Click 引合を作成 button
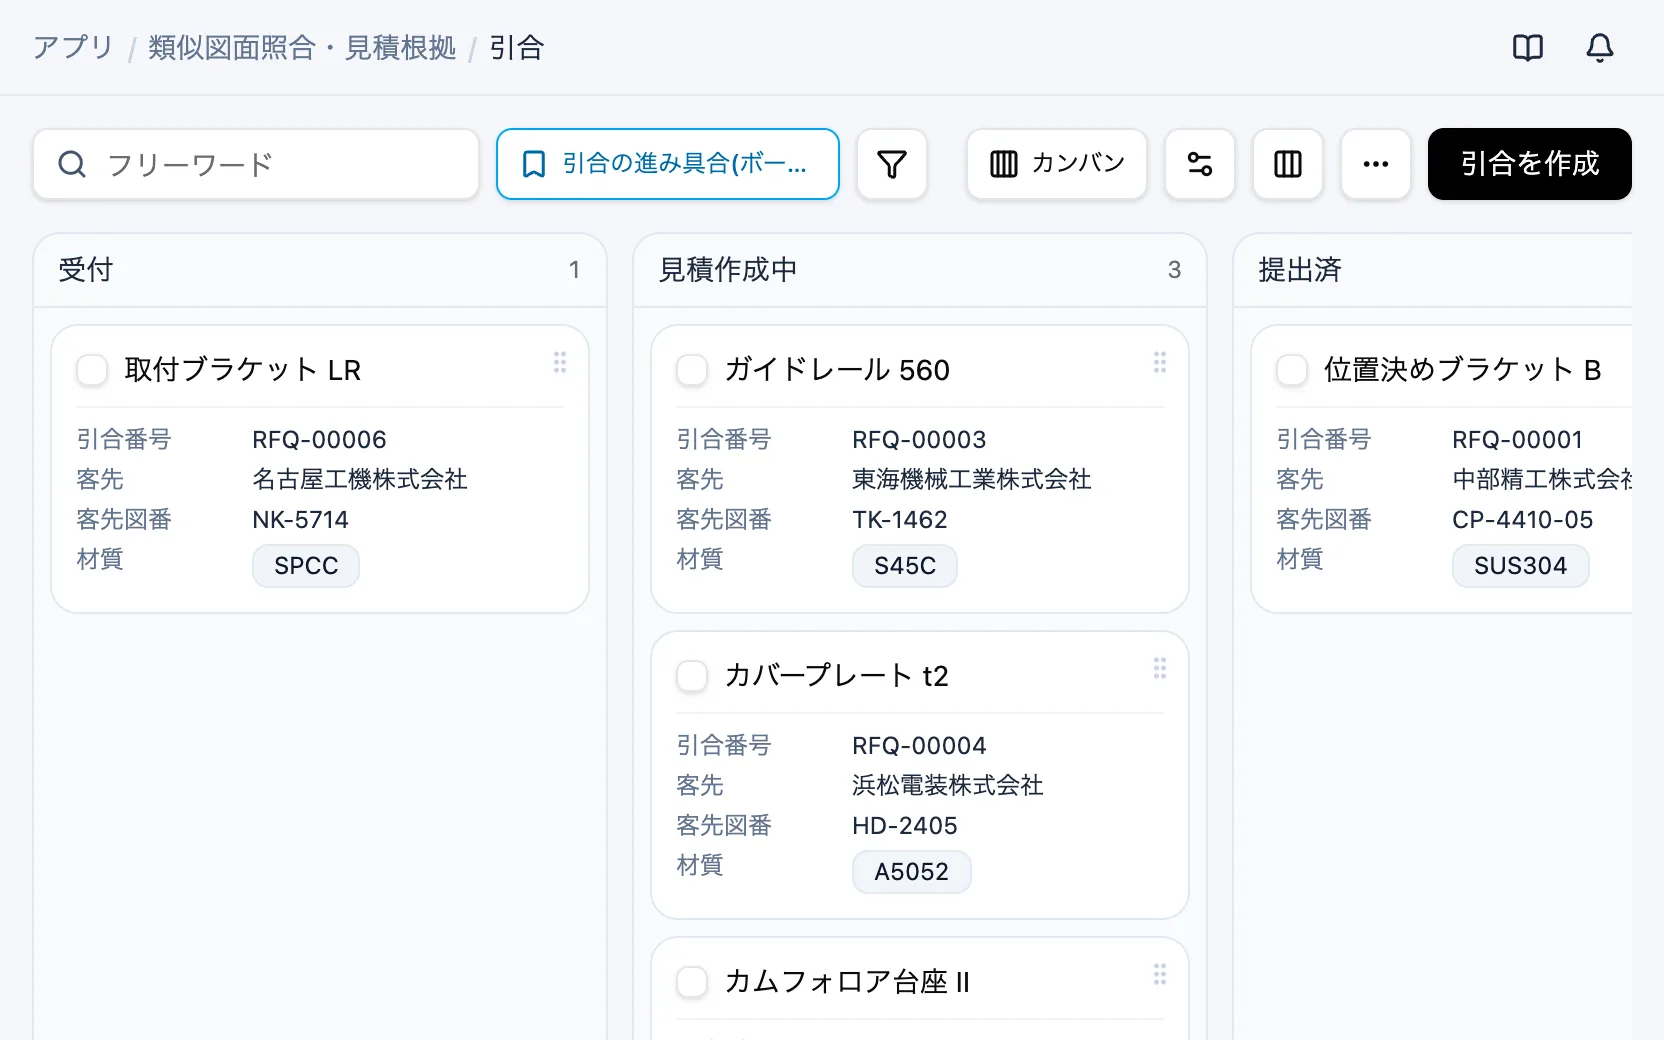The width and height of the screenshot is (1664, 1040). tap(1530, 164)
